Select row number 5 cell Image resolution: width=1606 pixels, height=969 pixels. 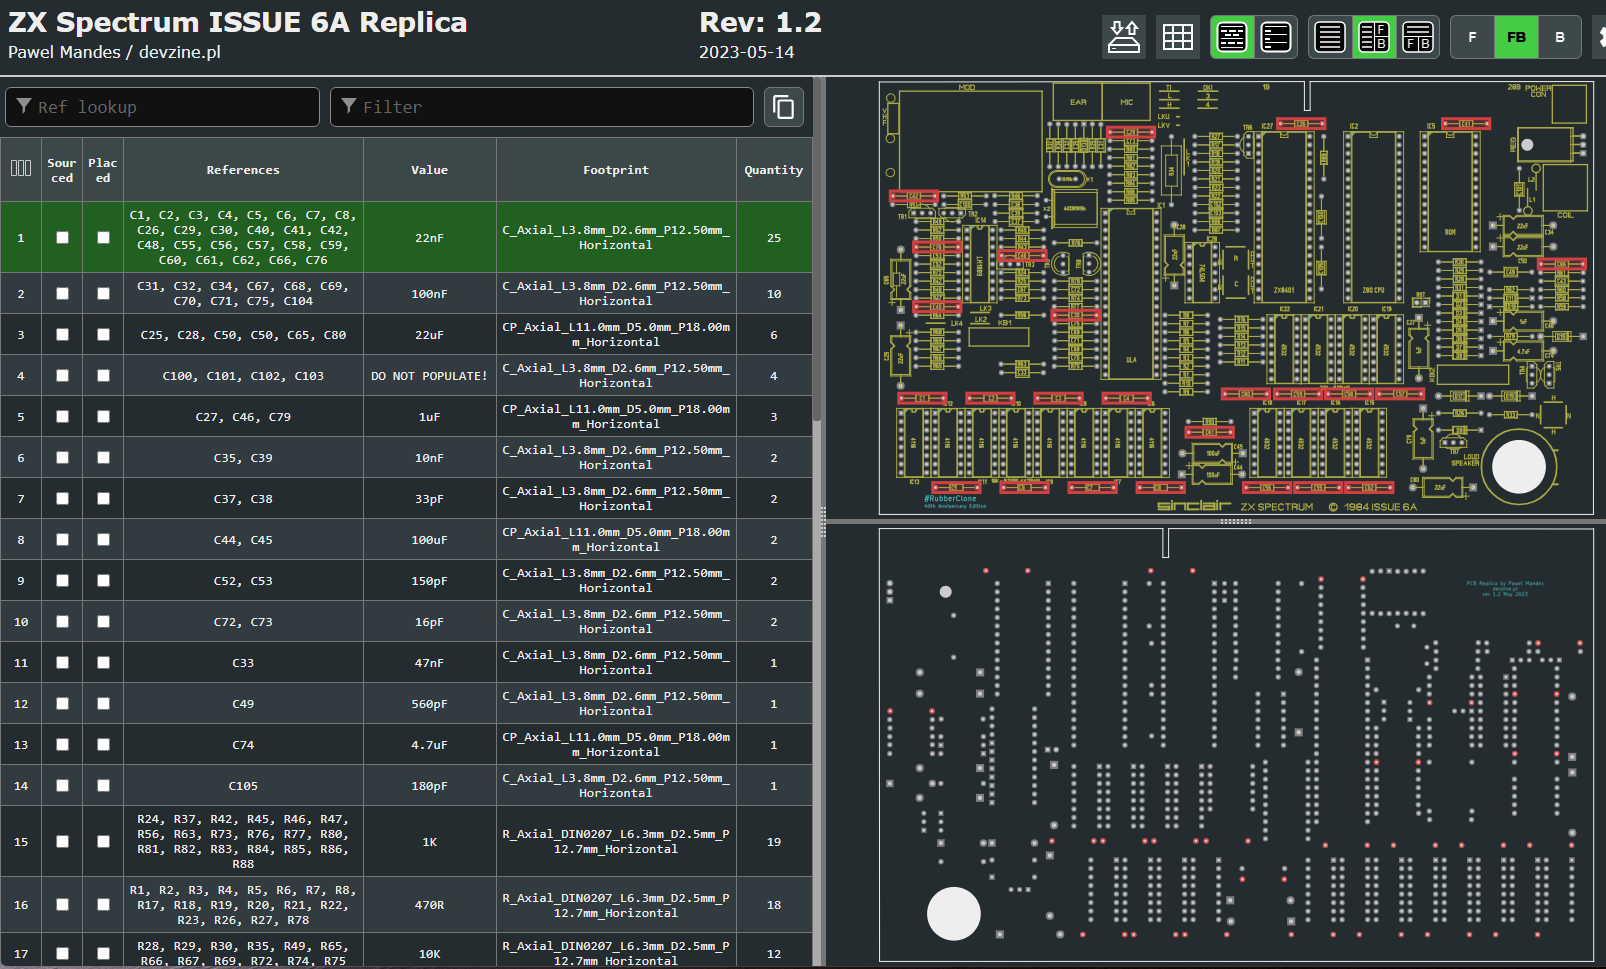21,416
